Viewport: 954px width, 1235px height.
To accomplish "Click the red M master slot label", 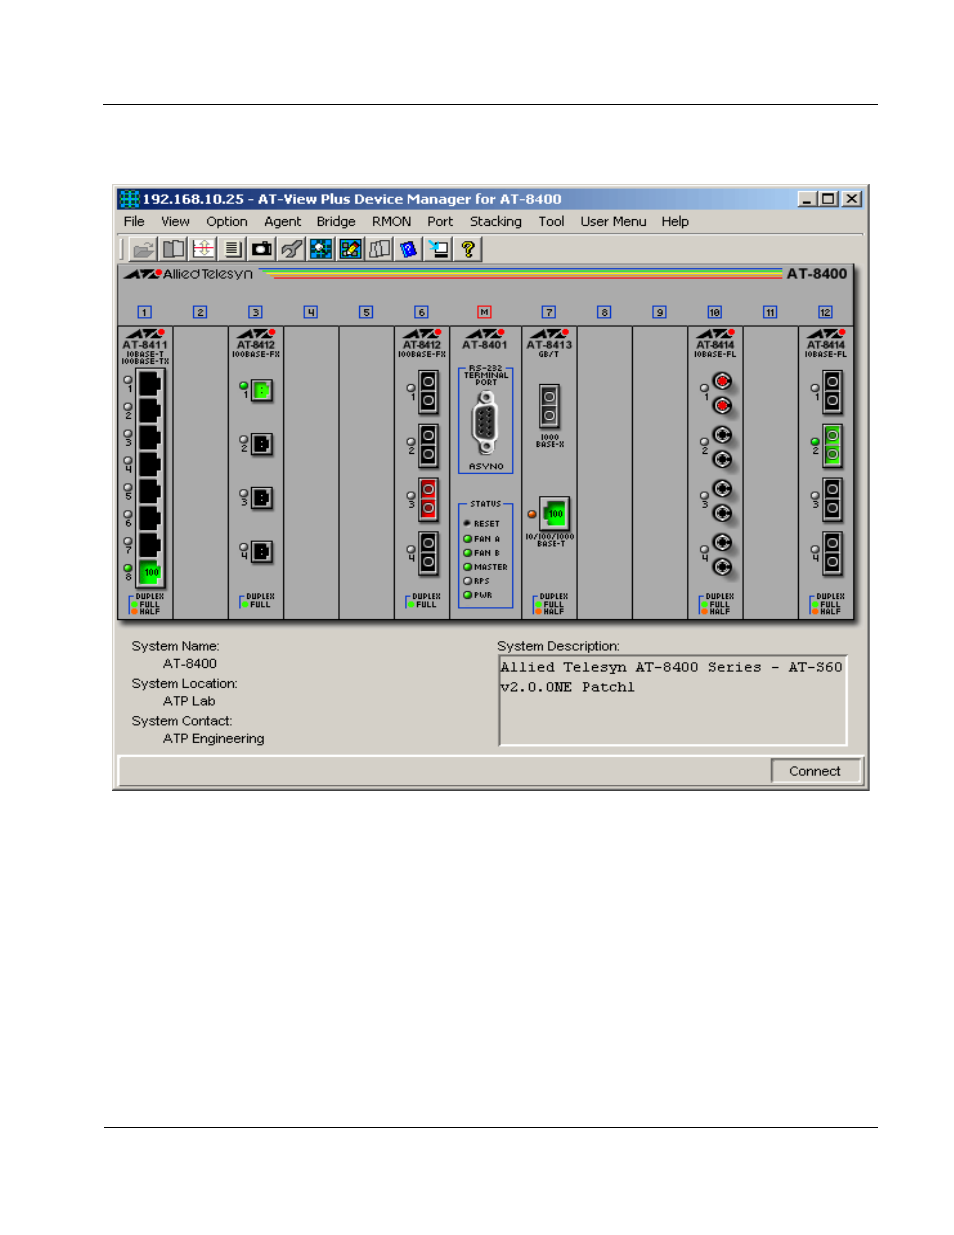I will pos(485,312).
